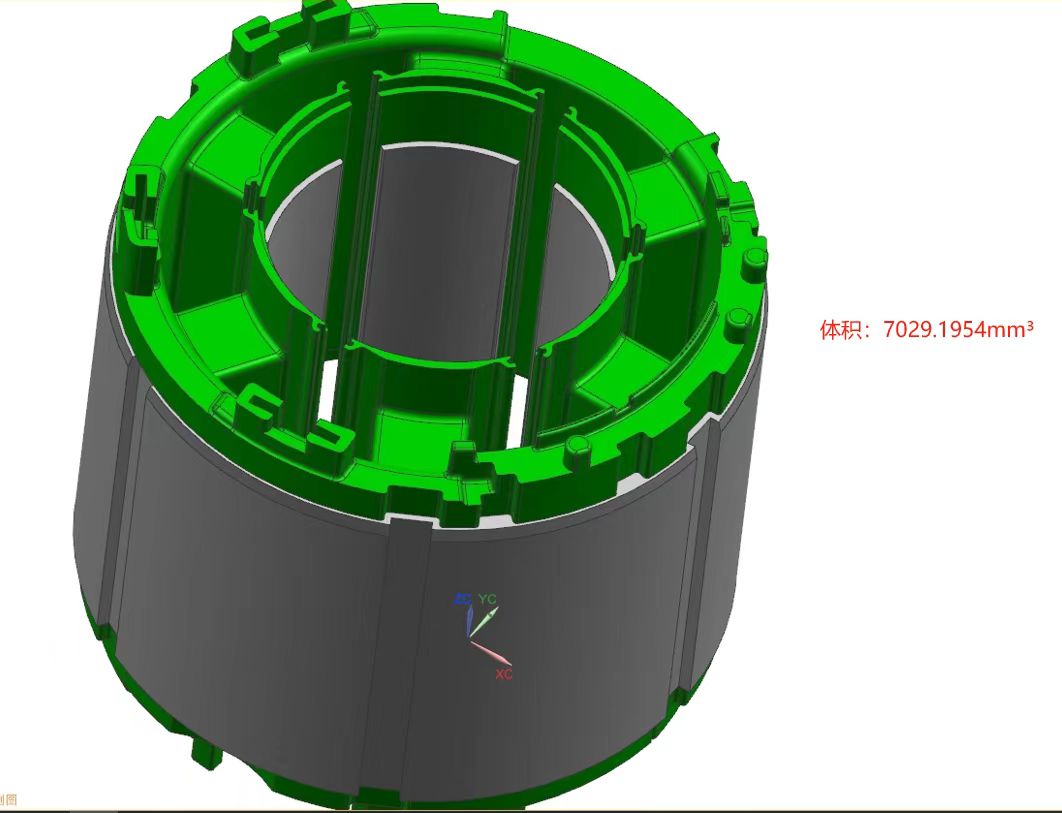1062x813 pixels.
Task: Select the topmost round peg on right rim
Action: coord(755,259)
